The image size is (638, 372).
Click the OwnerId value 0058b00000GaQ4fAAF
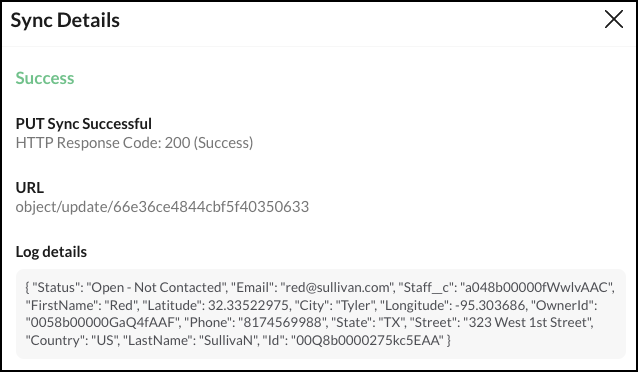click(x=102, y=322)
